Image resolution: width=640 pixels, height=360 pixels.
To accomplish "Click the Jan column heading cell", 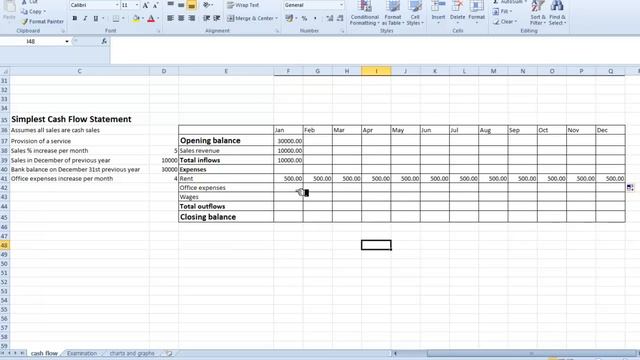I will [288, 130].
